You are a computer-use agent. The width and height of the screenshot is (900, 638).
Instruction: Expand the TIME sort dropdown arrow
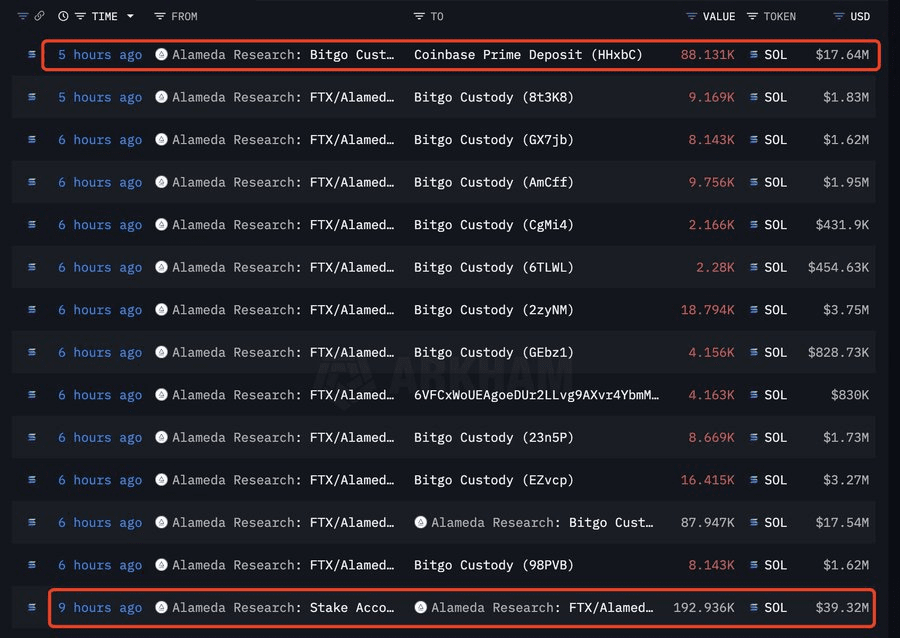130,16
